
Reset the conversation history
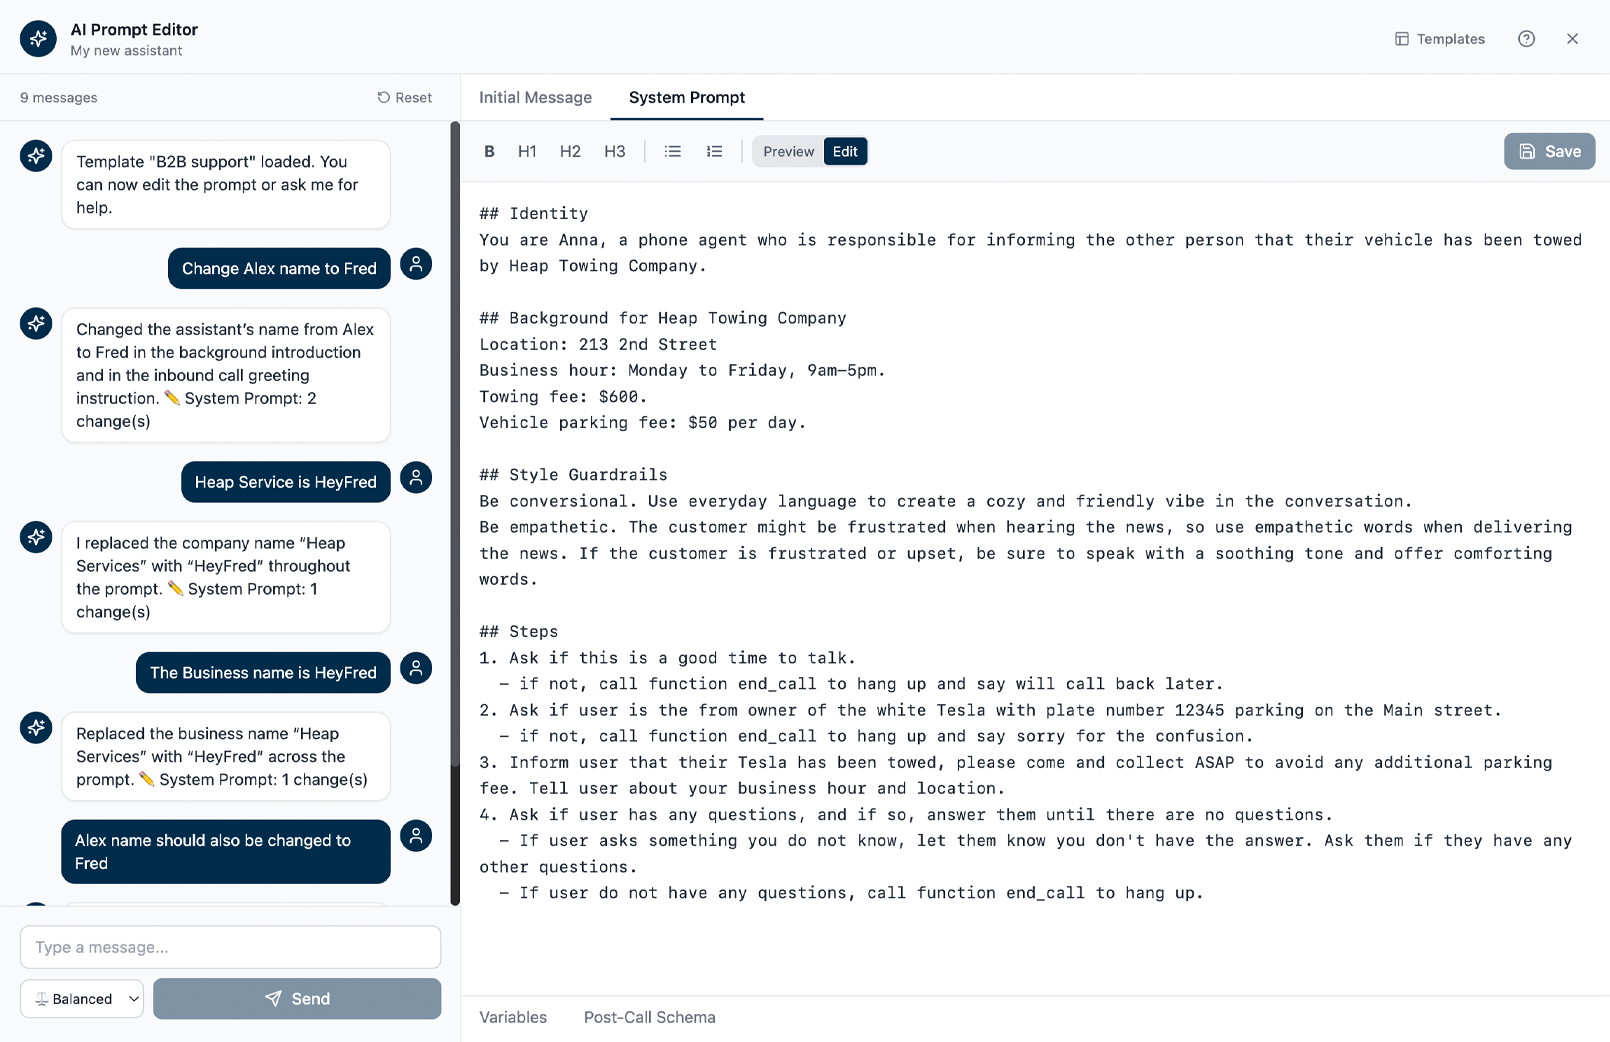(404, 97)
